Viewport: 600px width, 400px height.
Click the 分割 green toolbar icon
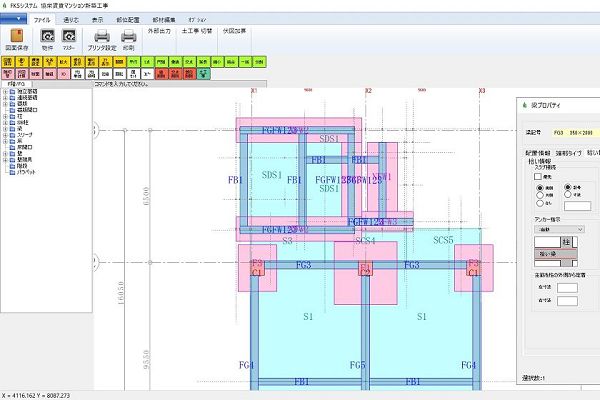[259, 62]
